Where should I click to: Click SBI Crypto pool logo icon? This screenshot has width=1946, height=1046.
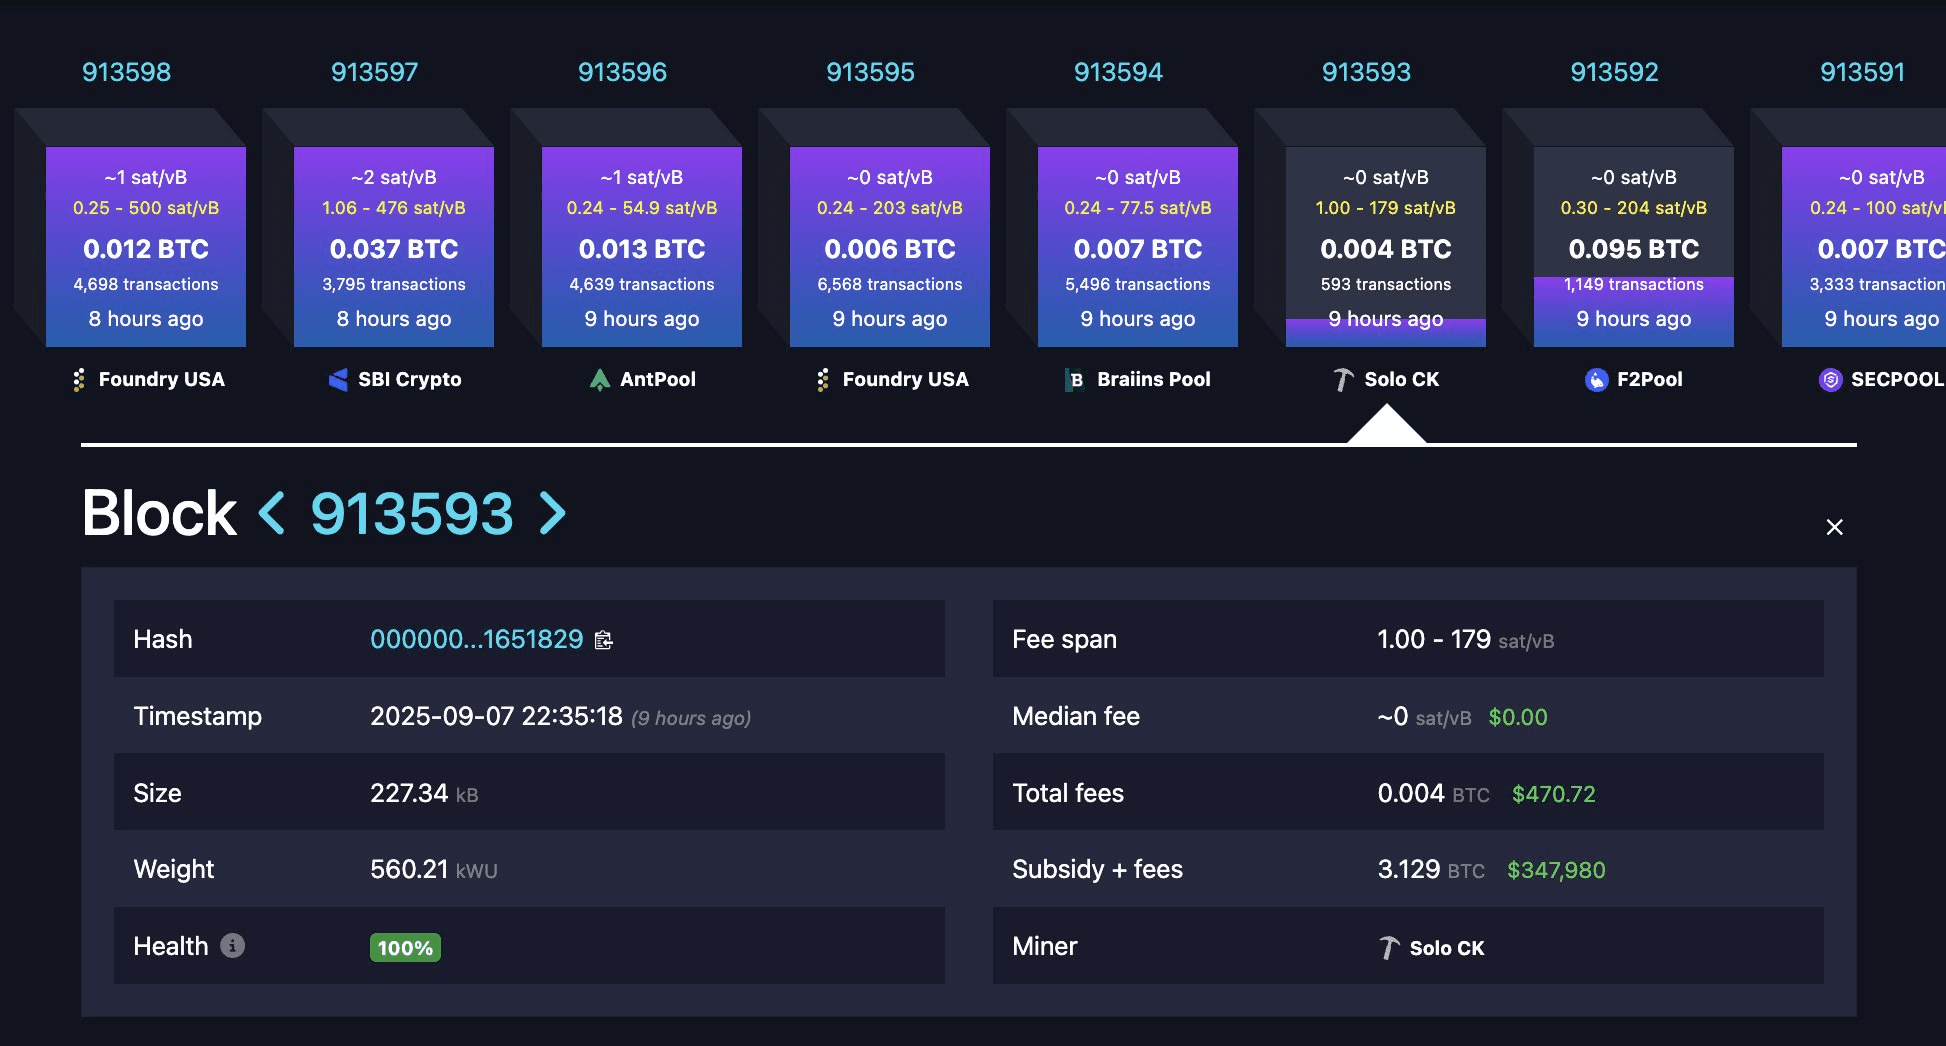pyautogui.click(x=338, y=380)
